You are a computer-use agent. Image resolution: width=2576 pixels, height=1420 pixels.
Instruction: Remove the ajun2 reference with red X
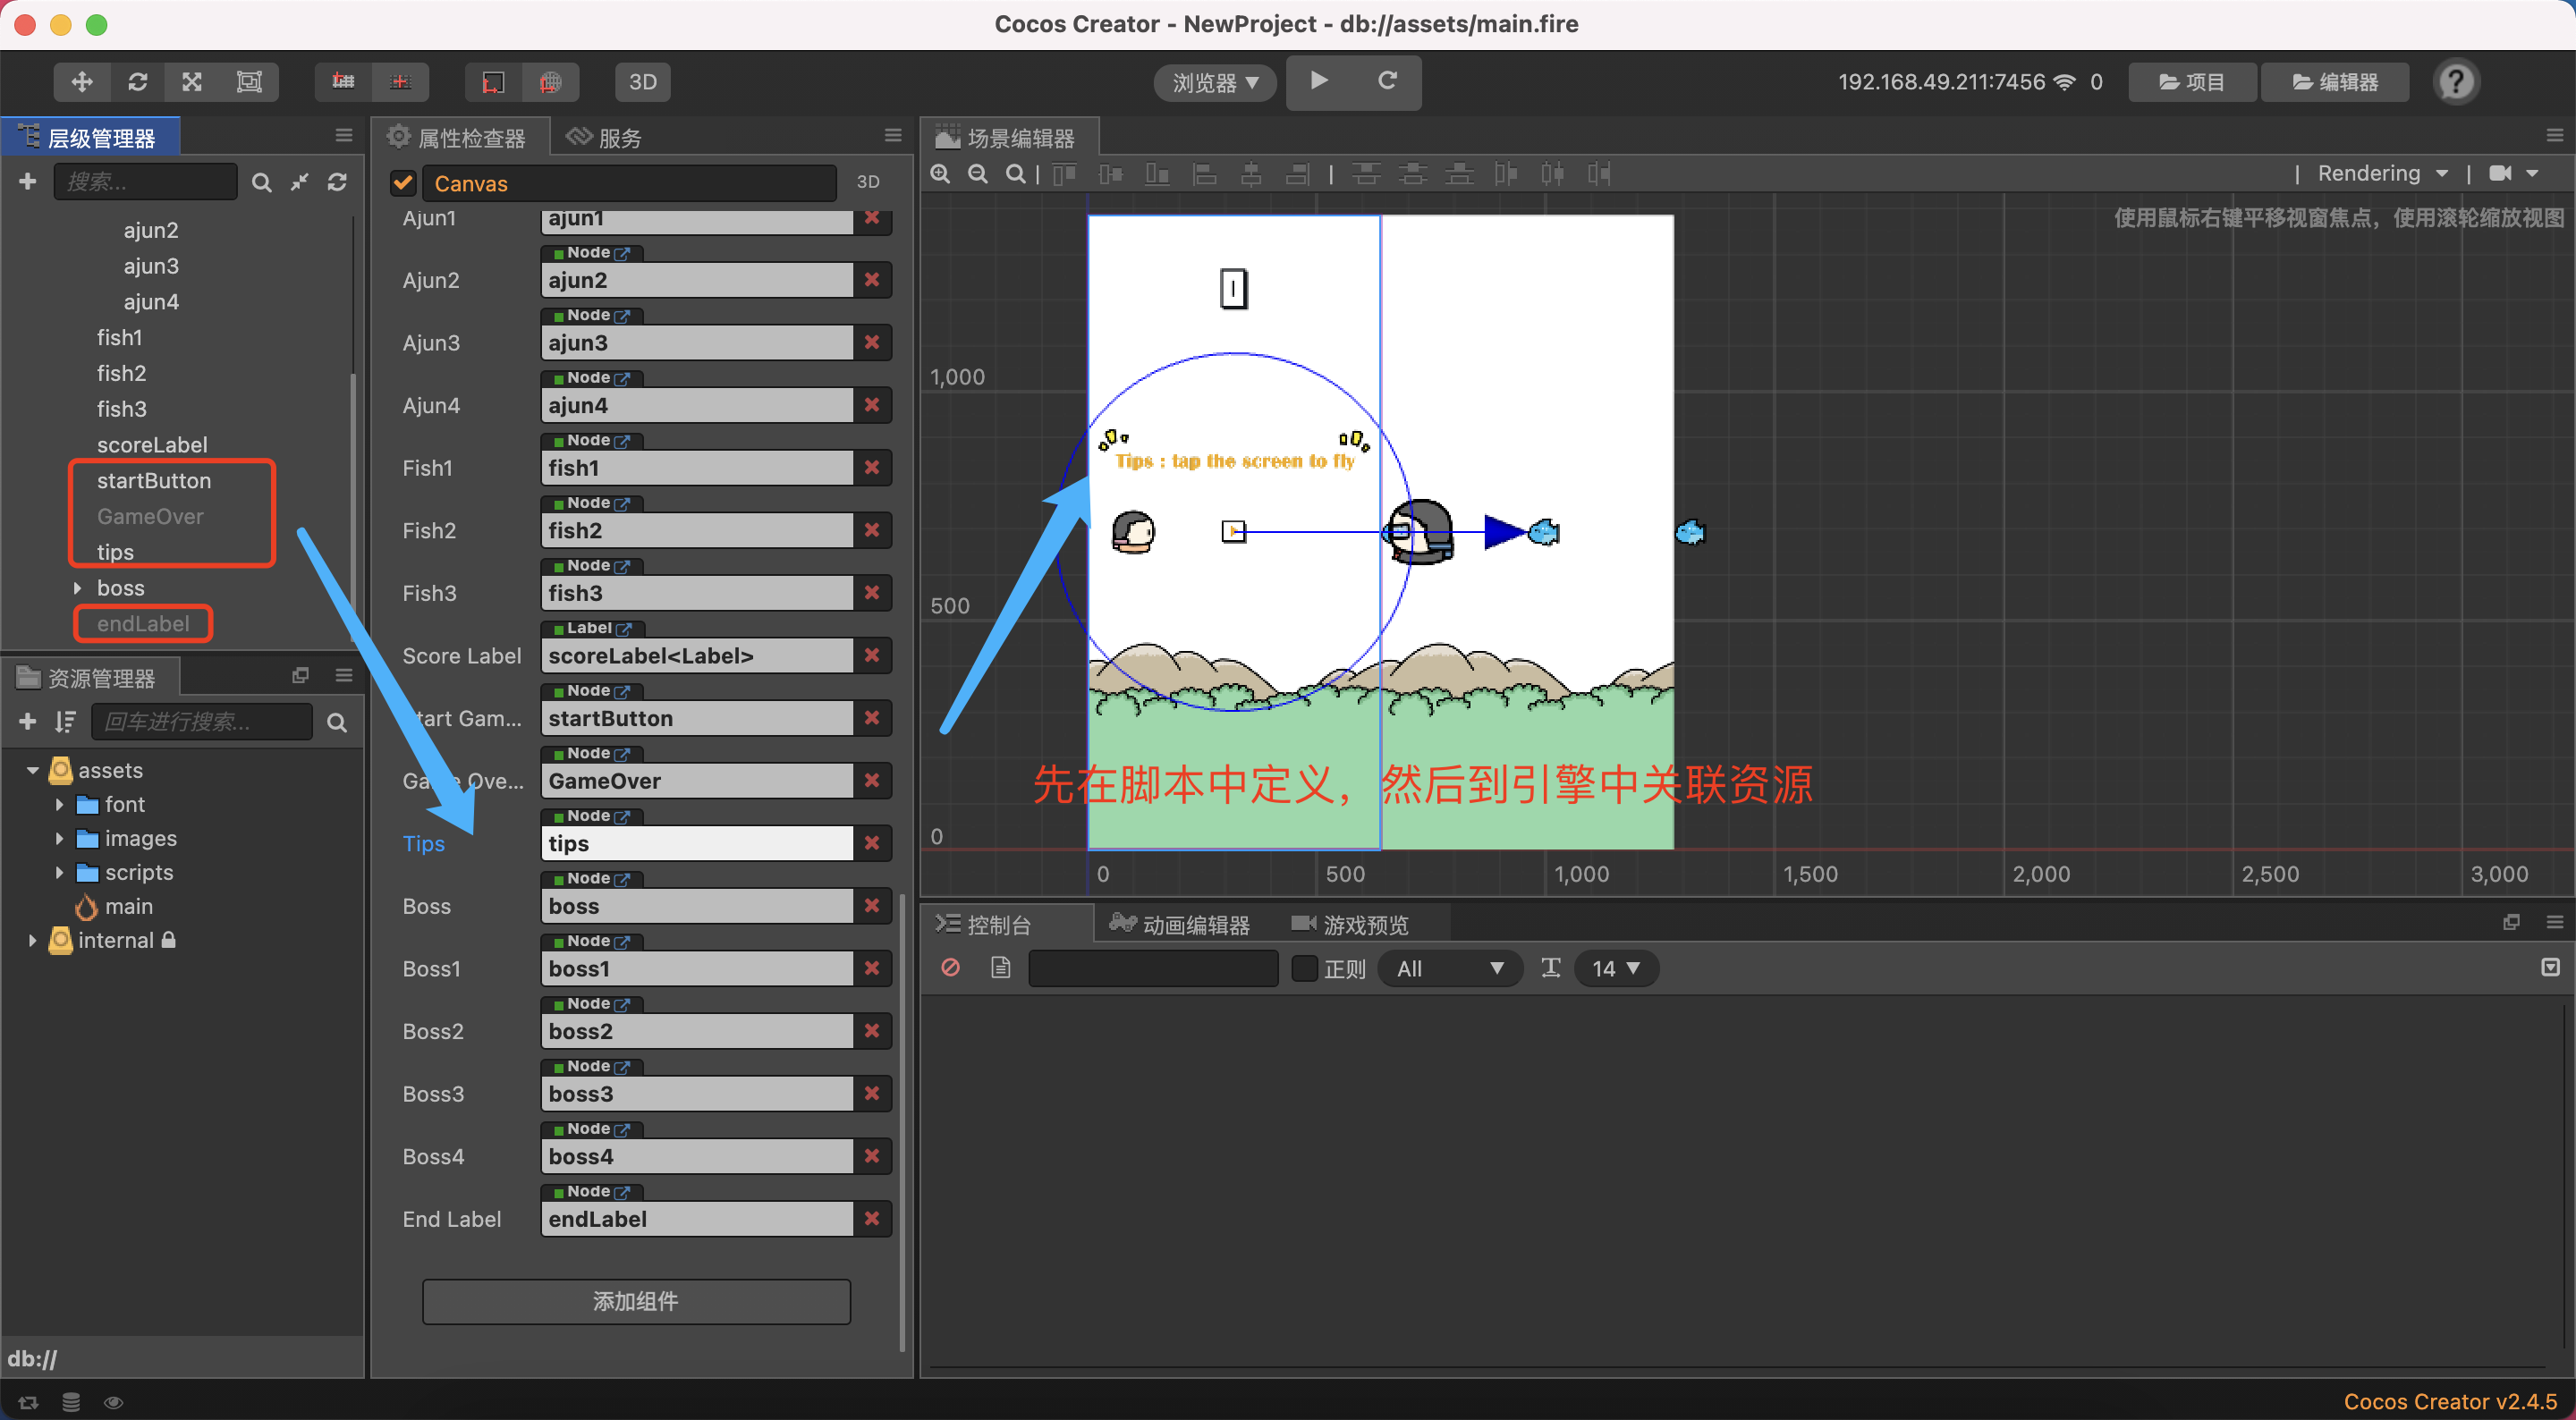(872, 280)
